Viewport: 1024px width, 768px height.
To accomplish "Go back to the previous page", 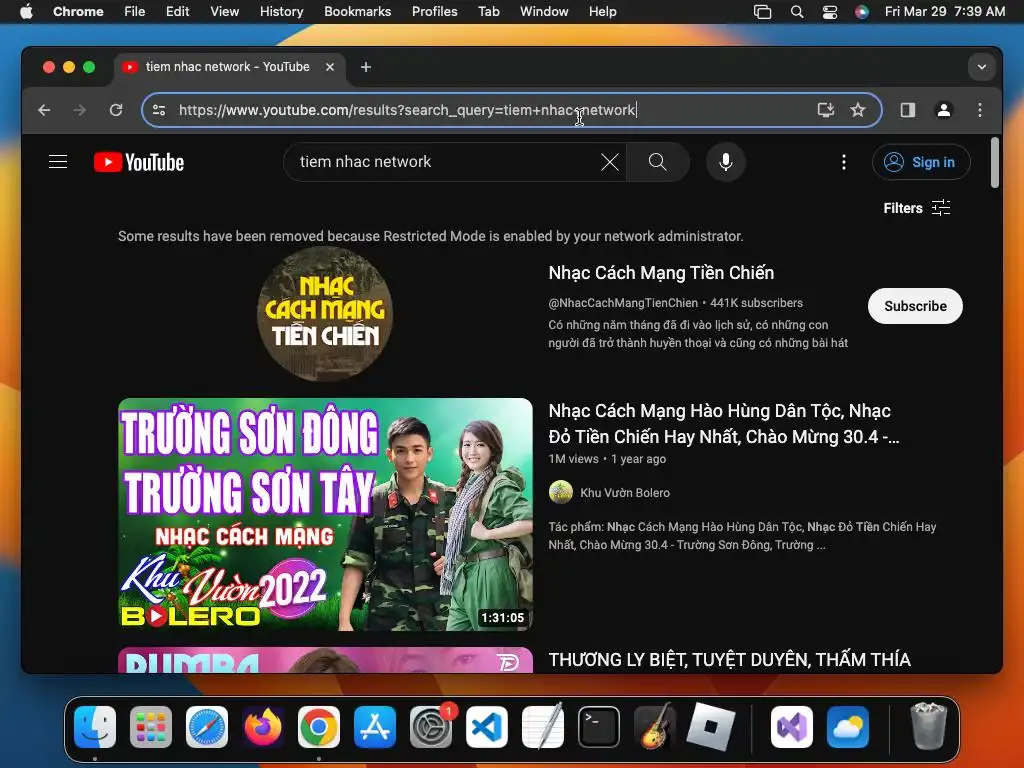I will tap(44, 110).
